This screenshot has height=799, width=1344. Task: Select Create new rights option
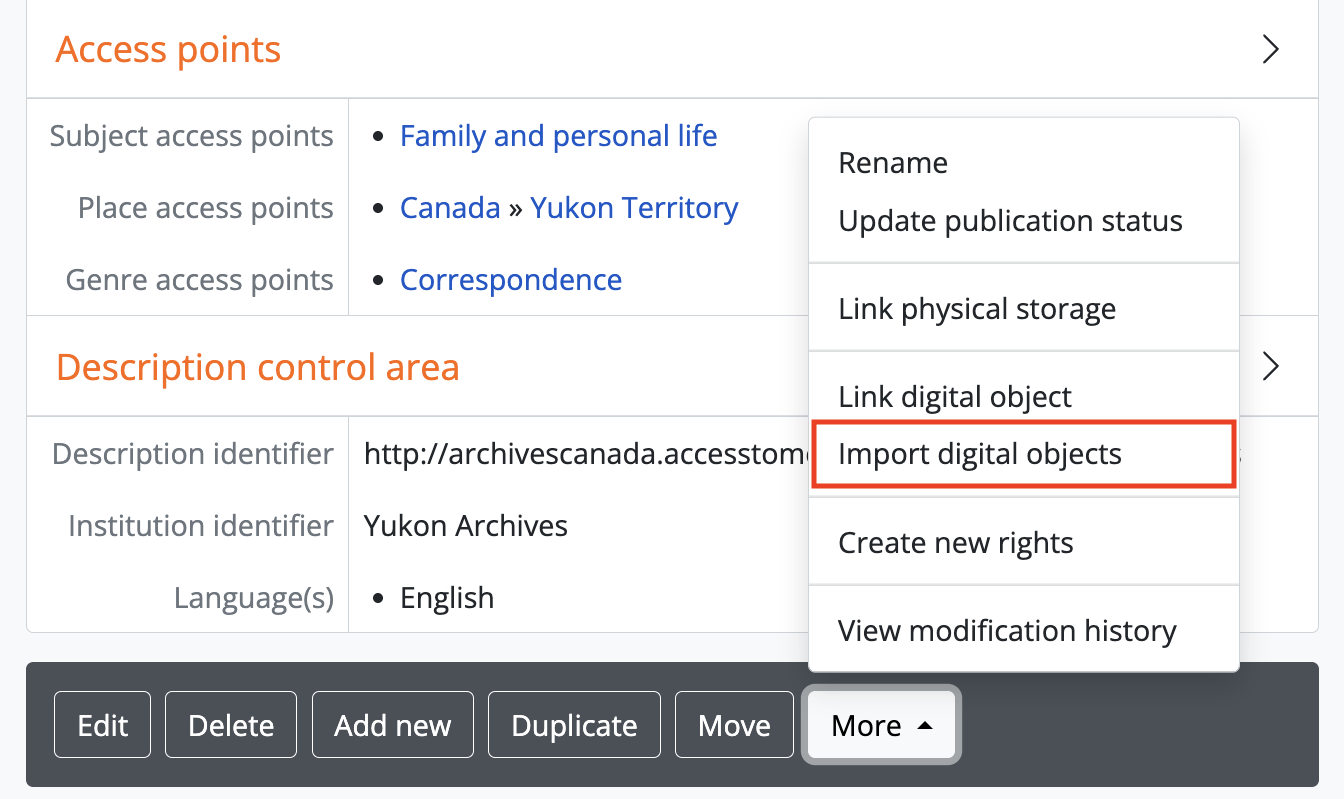[x=956, y=543]
